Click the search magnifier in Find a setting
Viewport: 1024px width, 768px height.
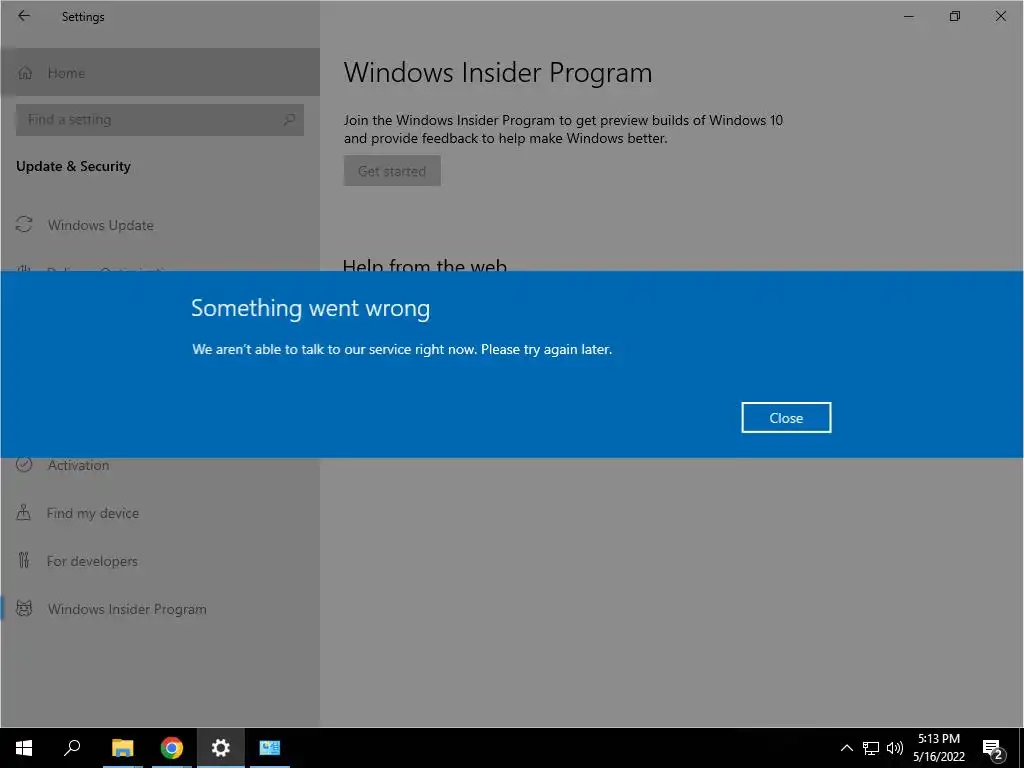pos(289,120)
